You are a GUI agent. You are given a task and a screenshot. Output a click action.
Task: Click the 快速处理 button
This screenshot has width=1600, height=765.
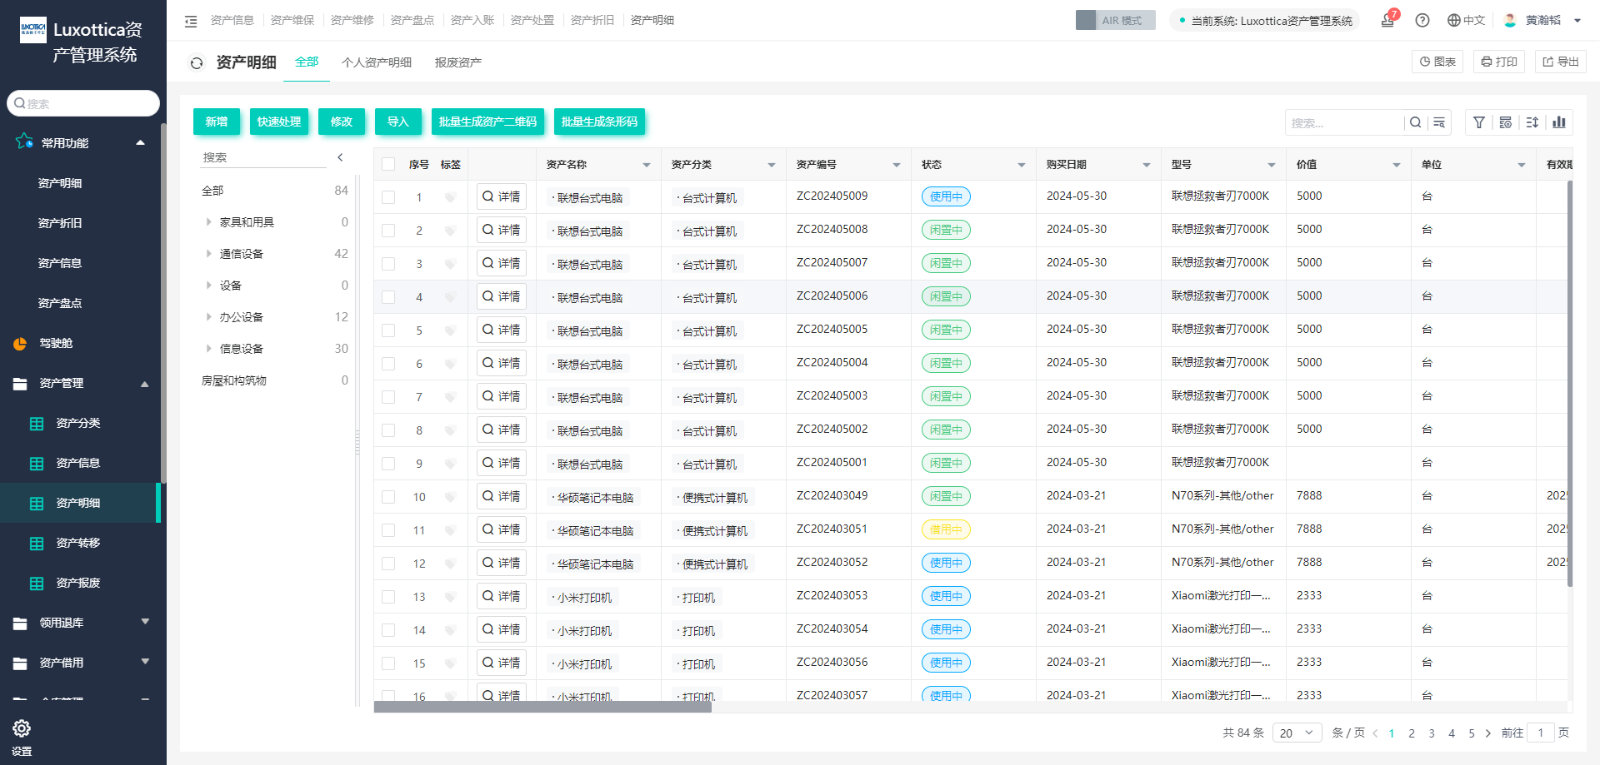coord(279,122)
